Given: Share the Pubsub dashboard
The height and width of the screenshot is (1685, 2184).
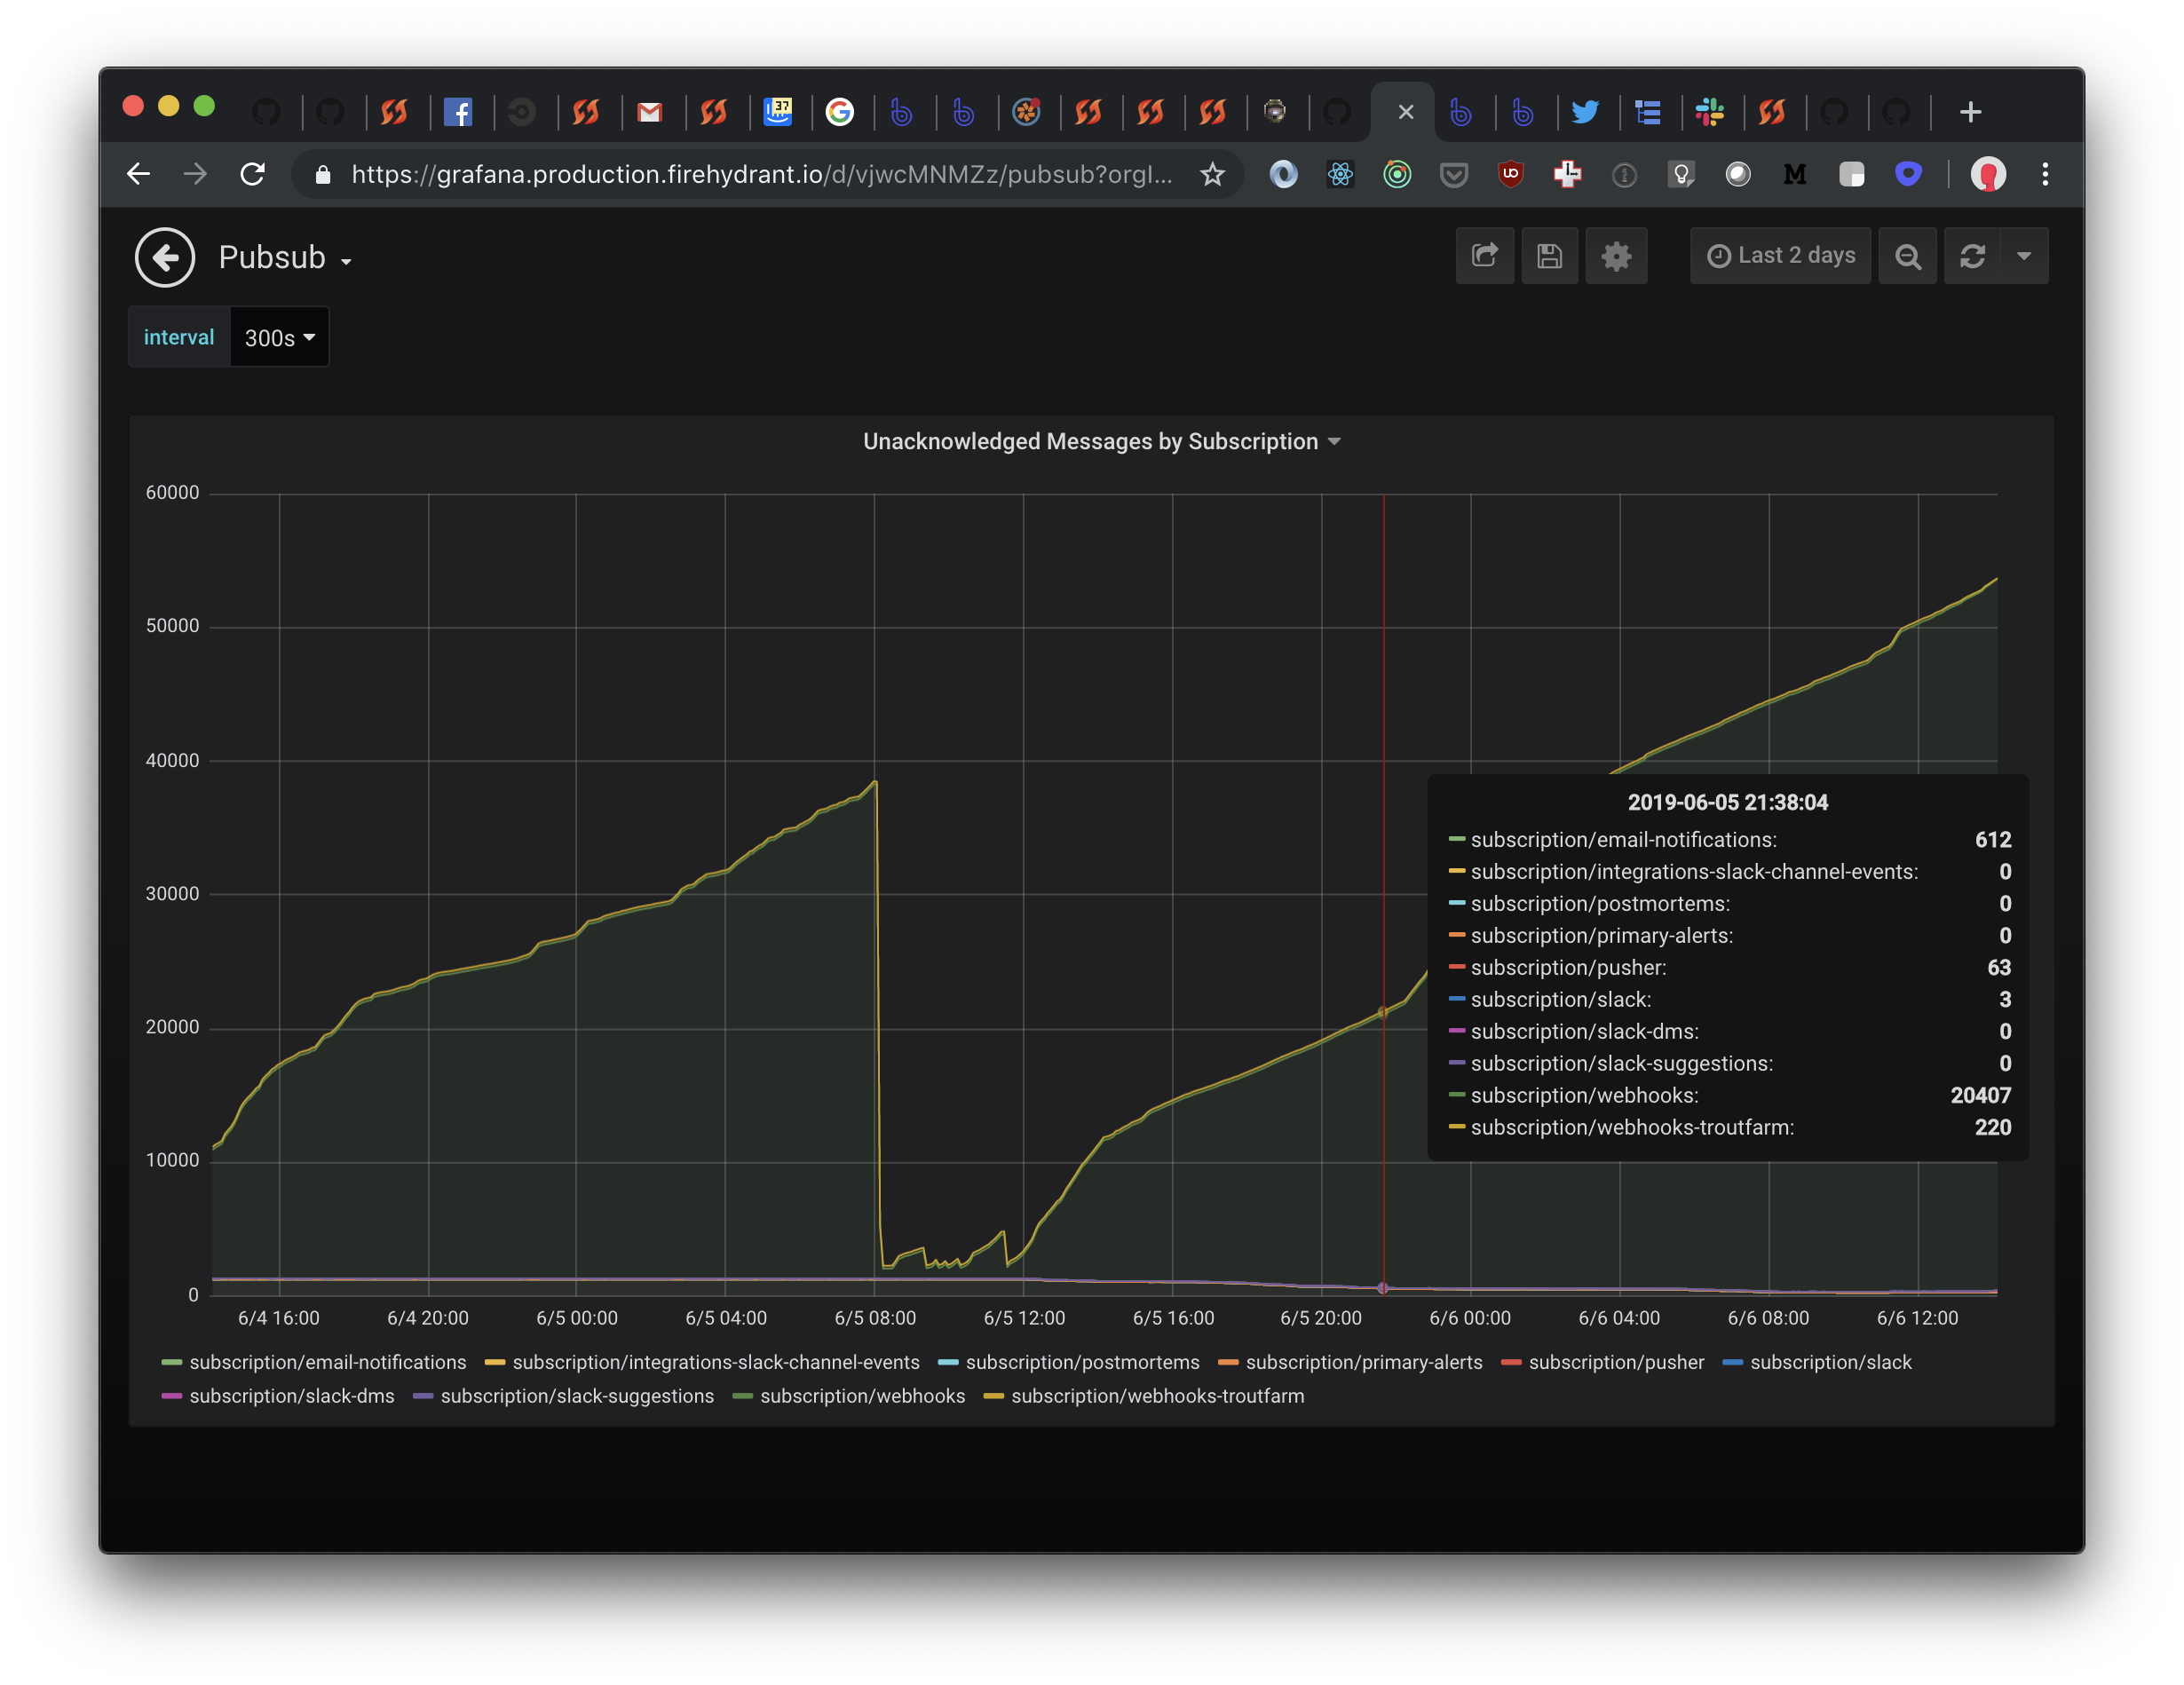Looking at the screenshot, I should click(x=1484, y=256).
